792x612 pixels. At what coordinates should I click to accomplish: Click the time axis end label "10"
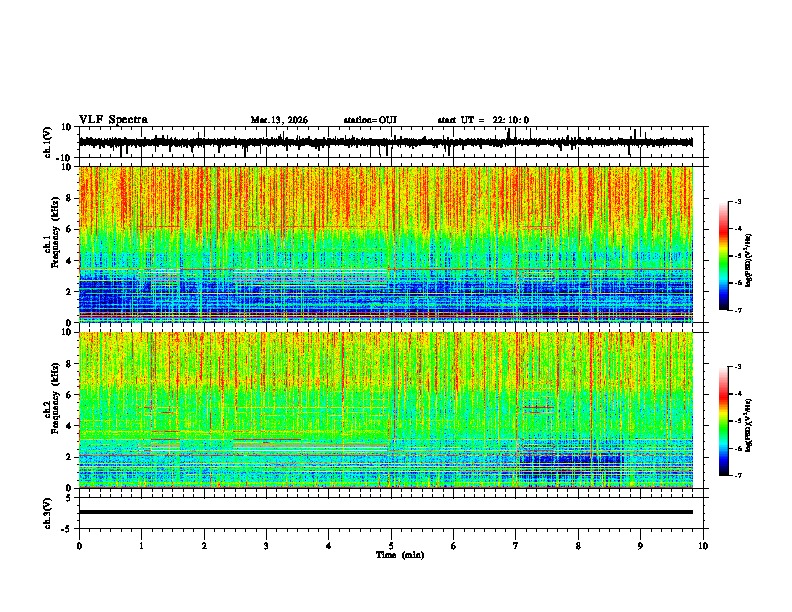[703, 546]
